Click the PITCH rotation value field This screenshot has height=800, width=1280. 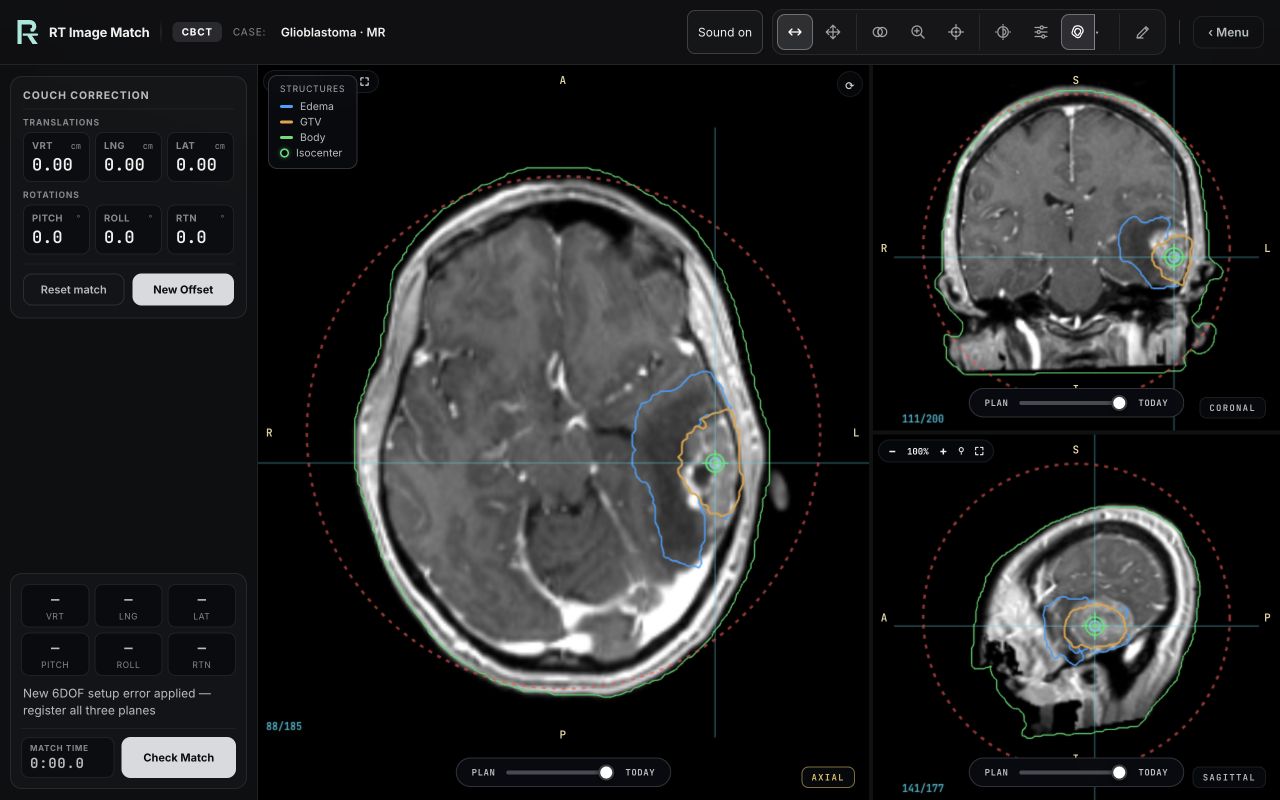tap(56, 229)
